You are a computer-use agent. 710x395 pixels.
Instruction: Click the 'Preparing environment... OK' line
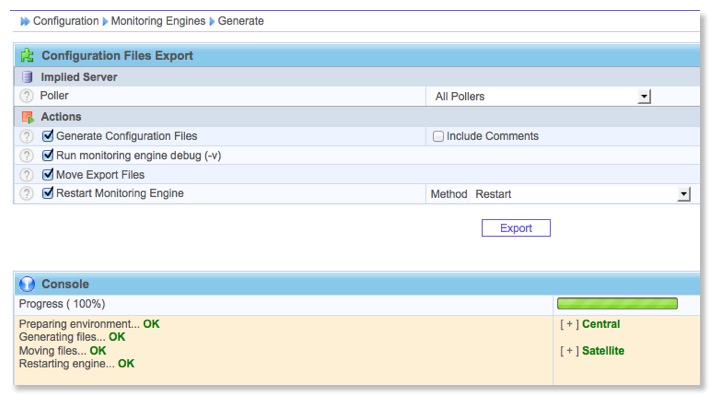[89, 324]
